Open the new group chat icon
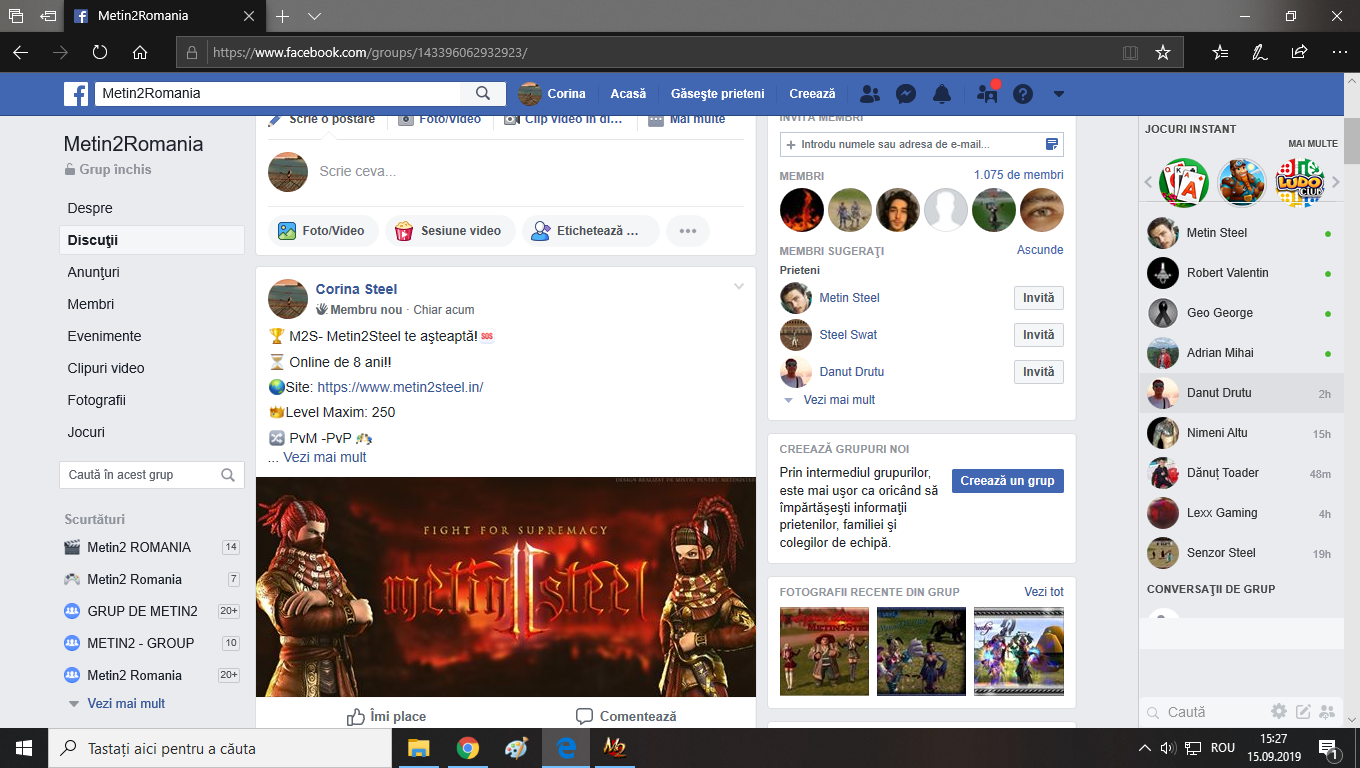The image size is (1360, 768). point(1327,712)
